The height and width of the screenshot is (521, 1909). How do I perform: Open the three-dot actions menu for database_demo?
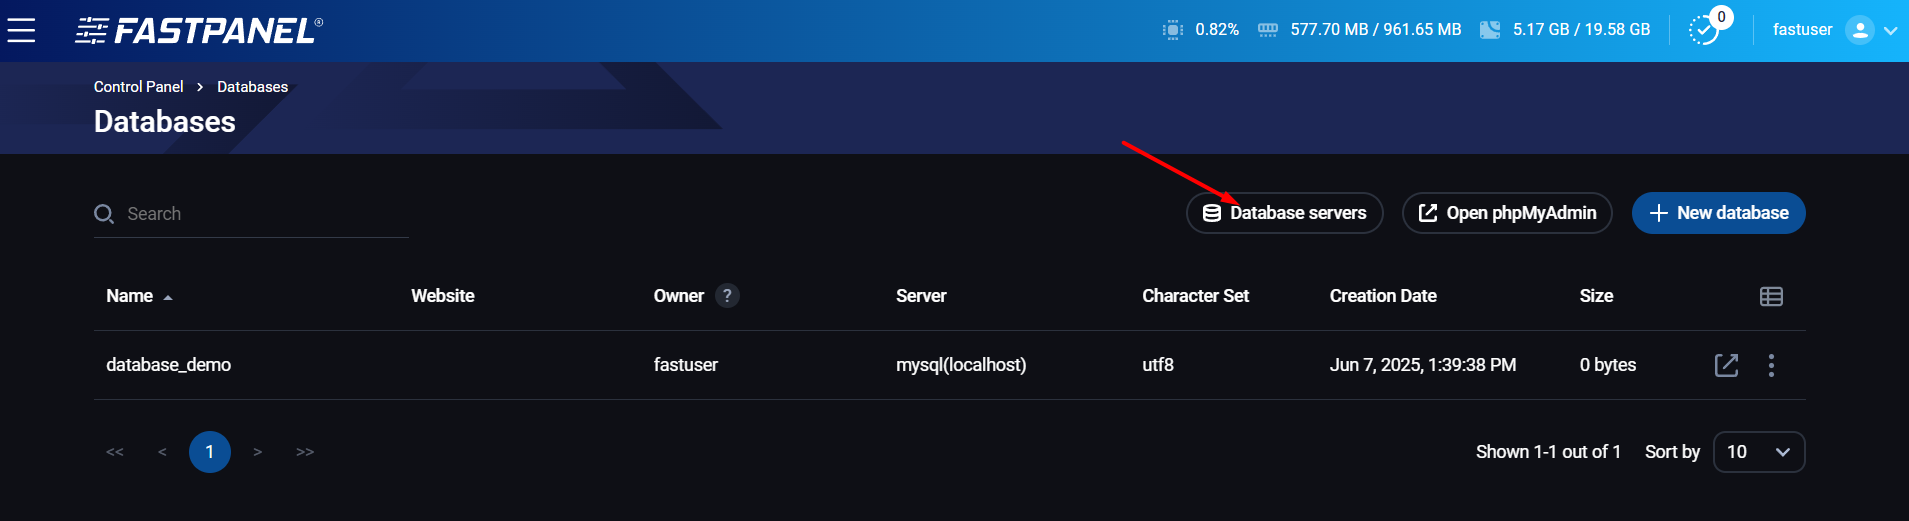(1771, 365)
